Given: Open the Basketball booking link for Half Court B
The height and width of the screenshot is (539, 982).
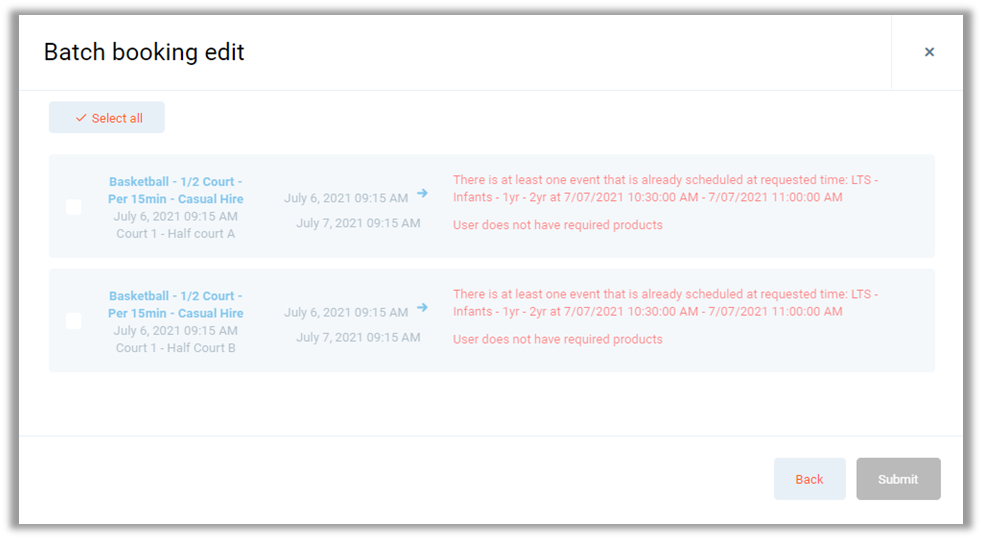Looking at the screenshot, I should click(x=176, y=304).
